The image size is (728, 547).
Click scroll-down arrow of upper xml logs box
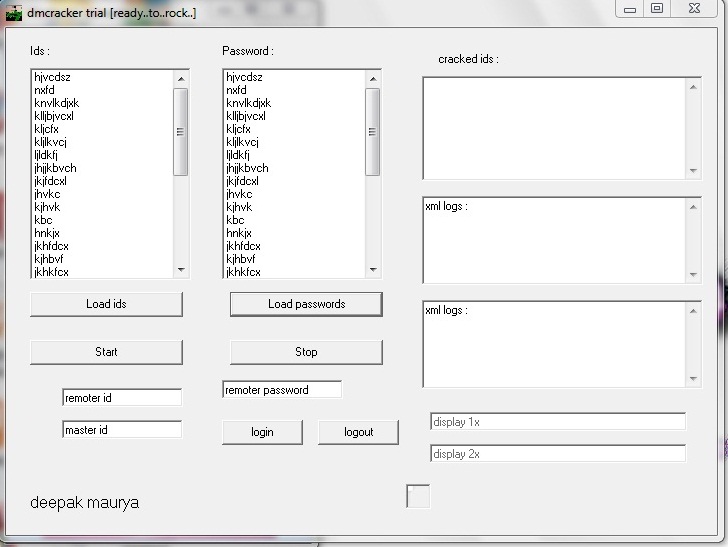point(693,274)
